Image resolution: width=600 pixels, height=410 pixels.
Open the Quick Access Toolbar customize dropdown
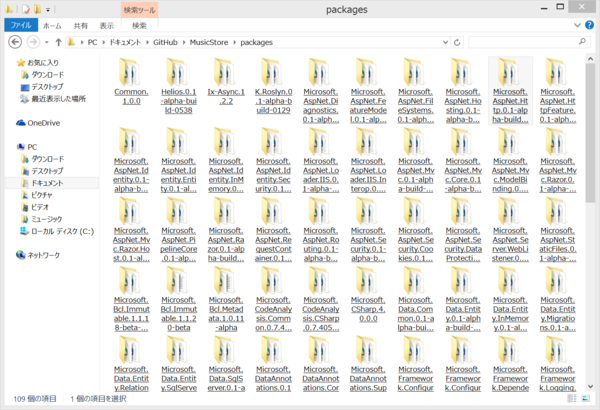(x=48, y=9)
